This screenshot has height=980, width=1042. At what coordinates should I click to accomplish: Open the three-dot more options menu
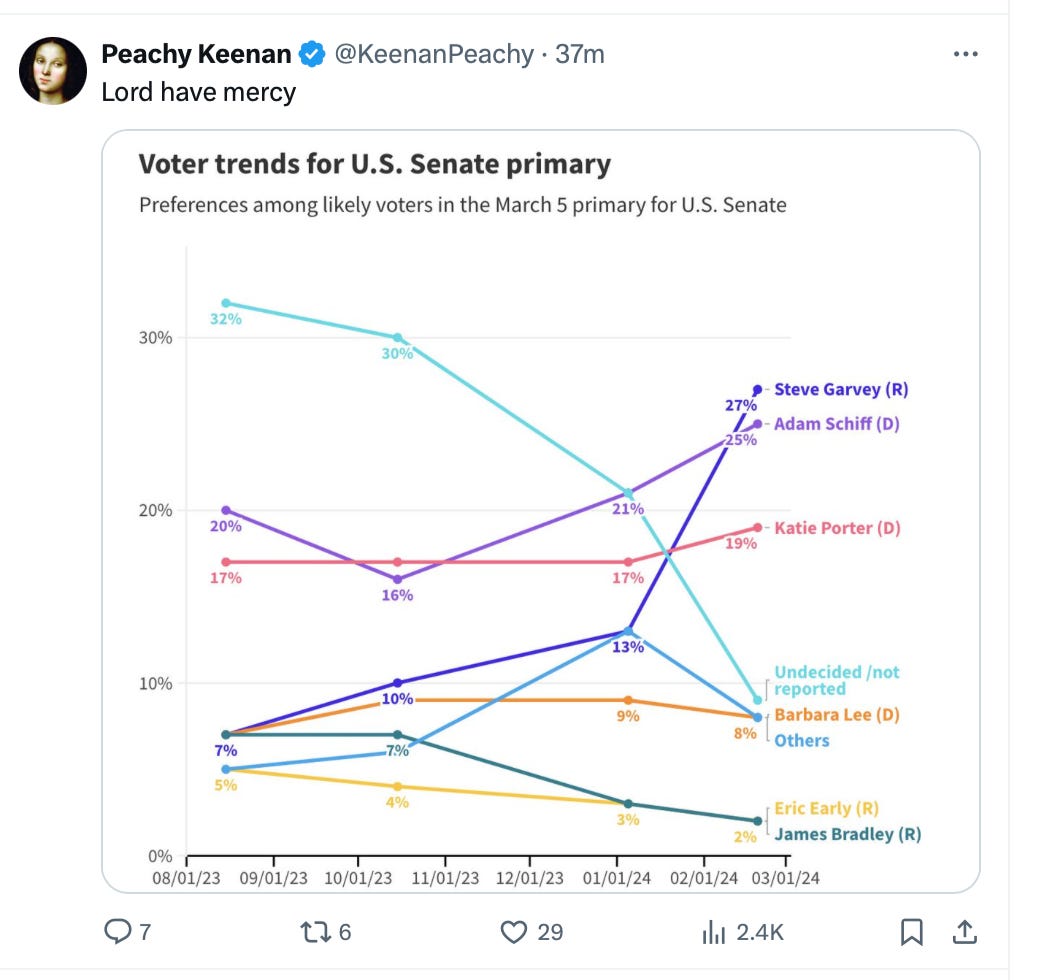pos(965,55)
